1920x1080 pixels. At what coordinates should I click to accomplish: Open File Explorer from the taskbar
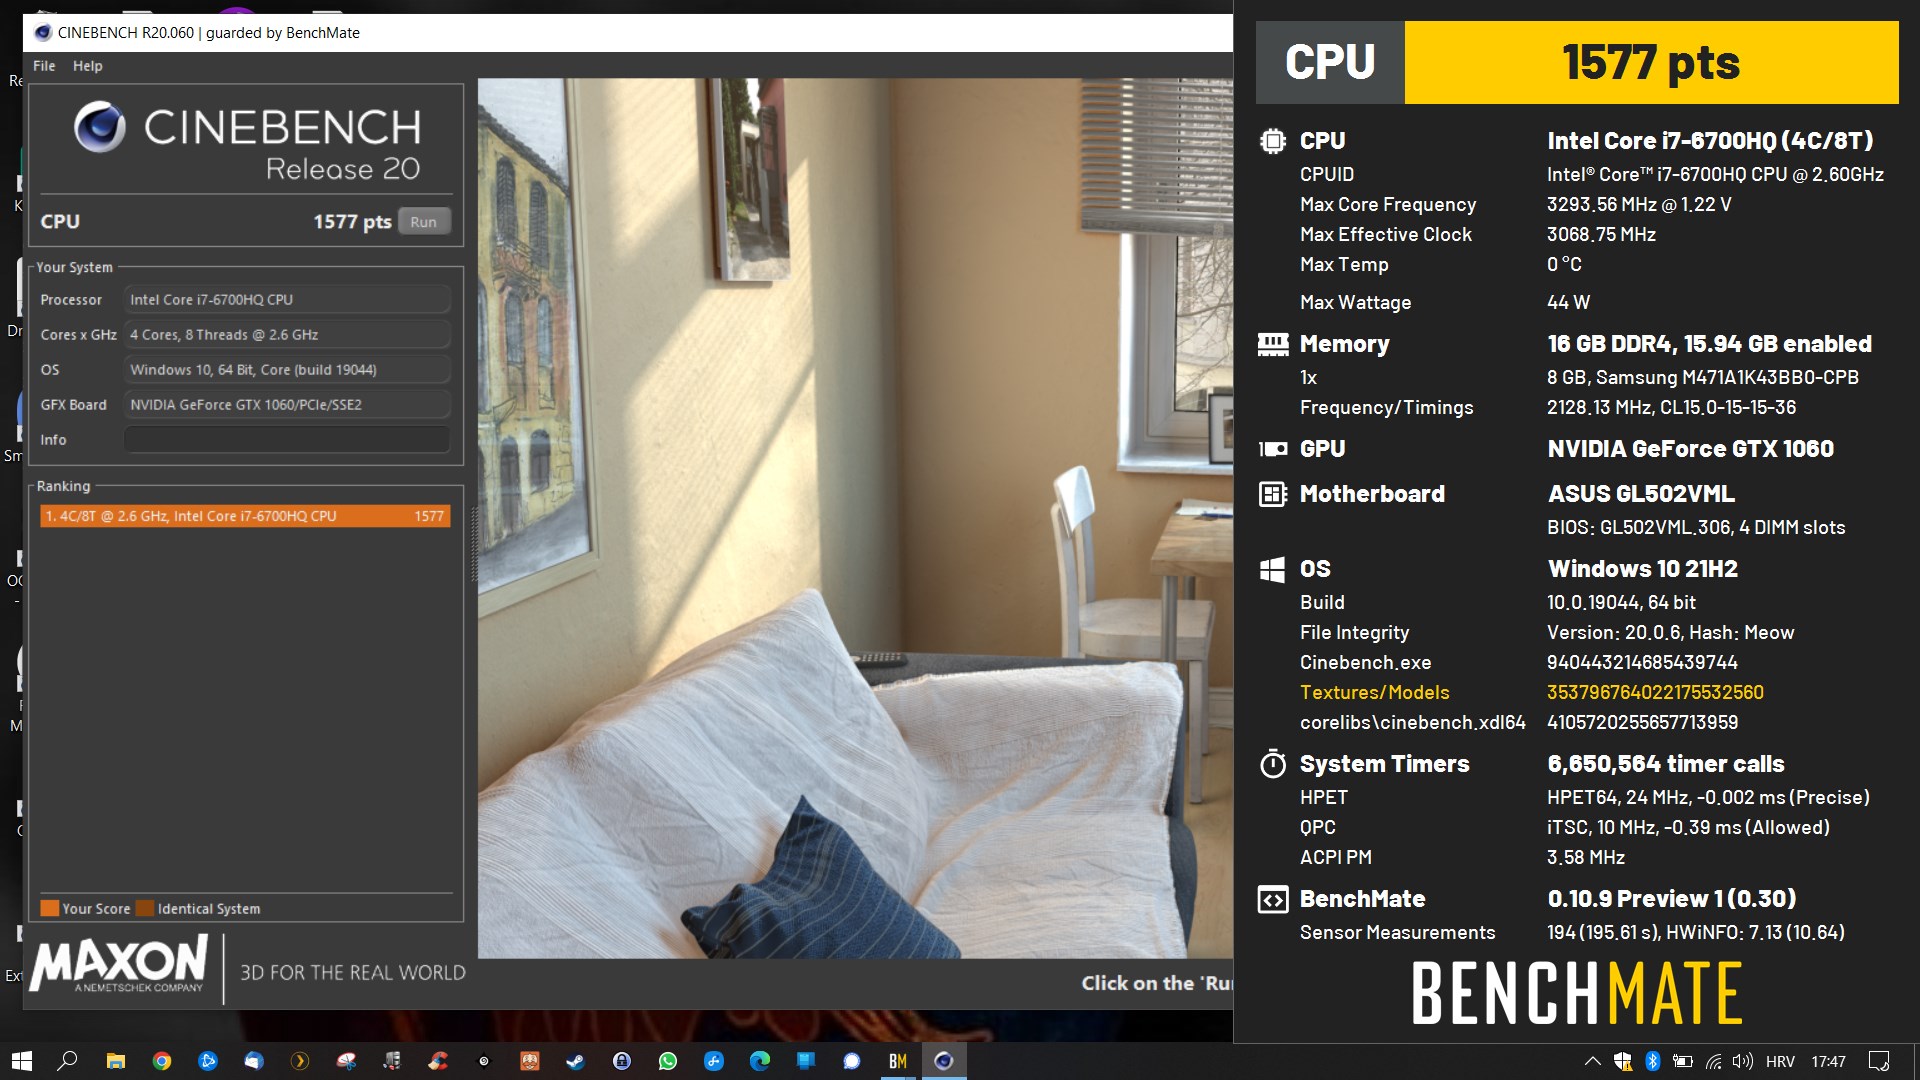pos(115,1061)
